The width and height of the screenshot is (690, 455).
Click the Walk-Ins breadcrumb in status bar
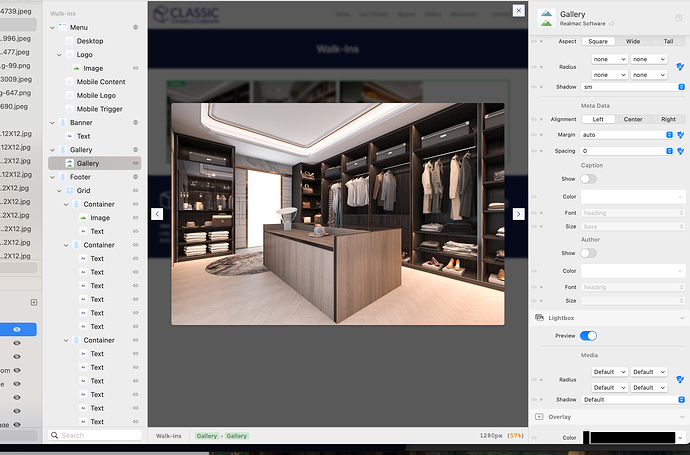click(169, 436)
